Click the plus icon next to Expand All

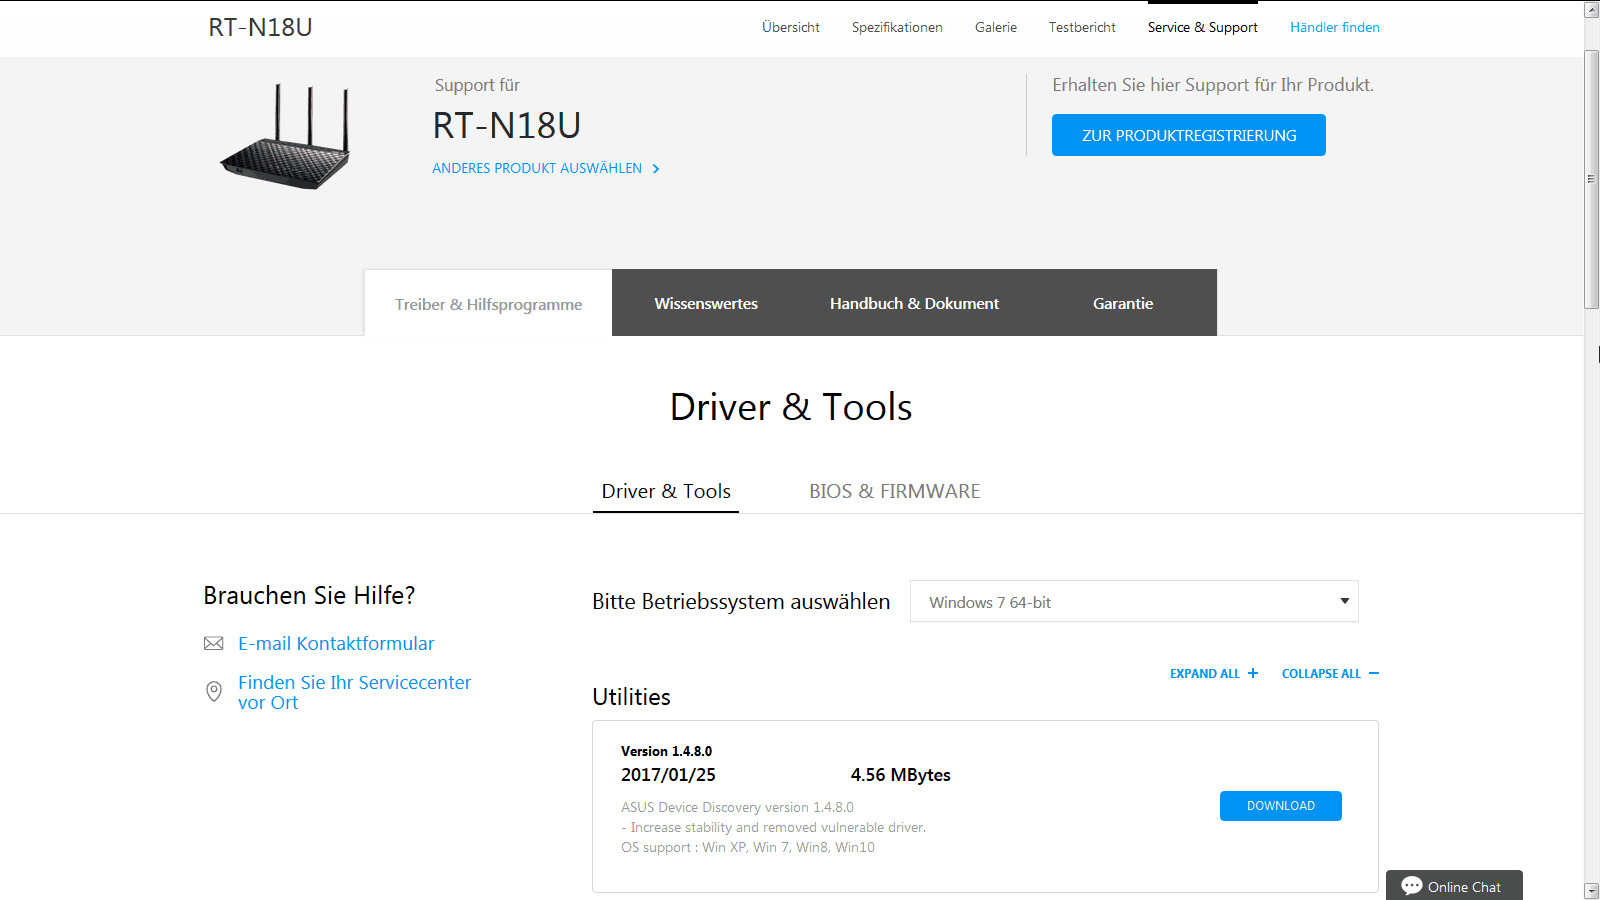pos(1253,673)
